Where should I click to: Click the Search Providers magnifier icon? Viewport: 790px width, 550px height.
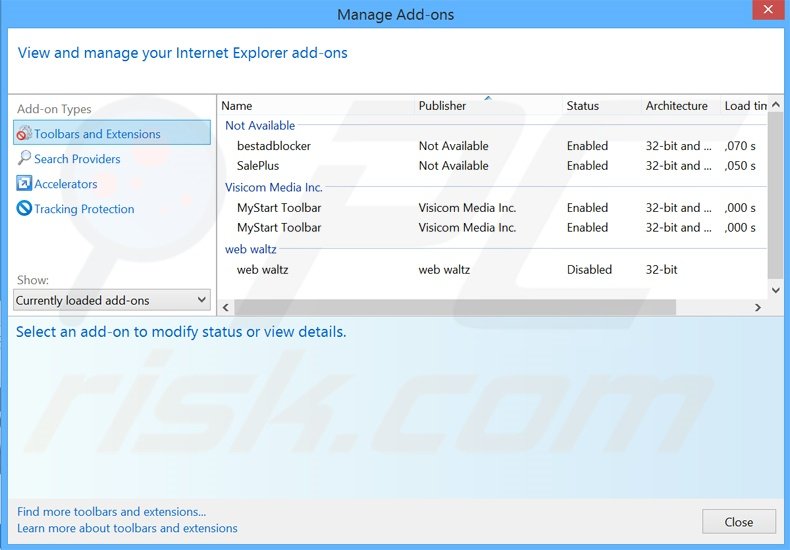[24, 158]
